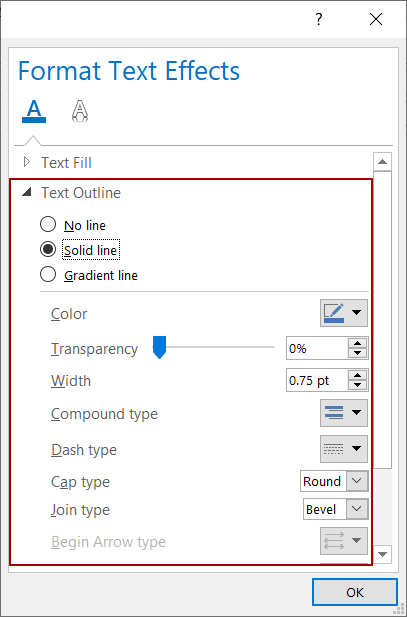The image size is (407, 617).
Task: Open the Text Fill & Outline tab icon
Action: pyautogui.click(x=34, y=111)
